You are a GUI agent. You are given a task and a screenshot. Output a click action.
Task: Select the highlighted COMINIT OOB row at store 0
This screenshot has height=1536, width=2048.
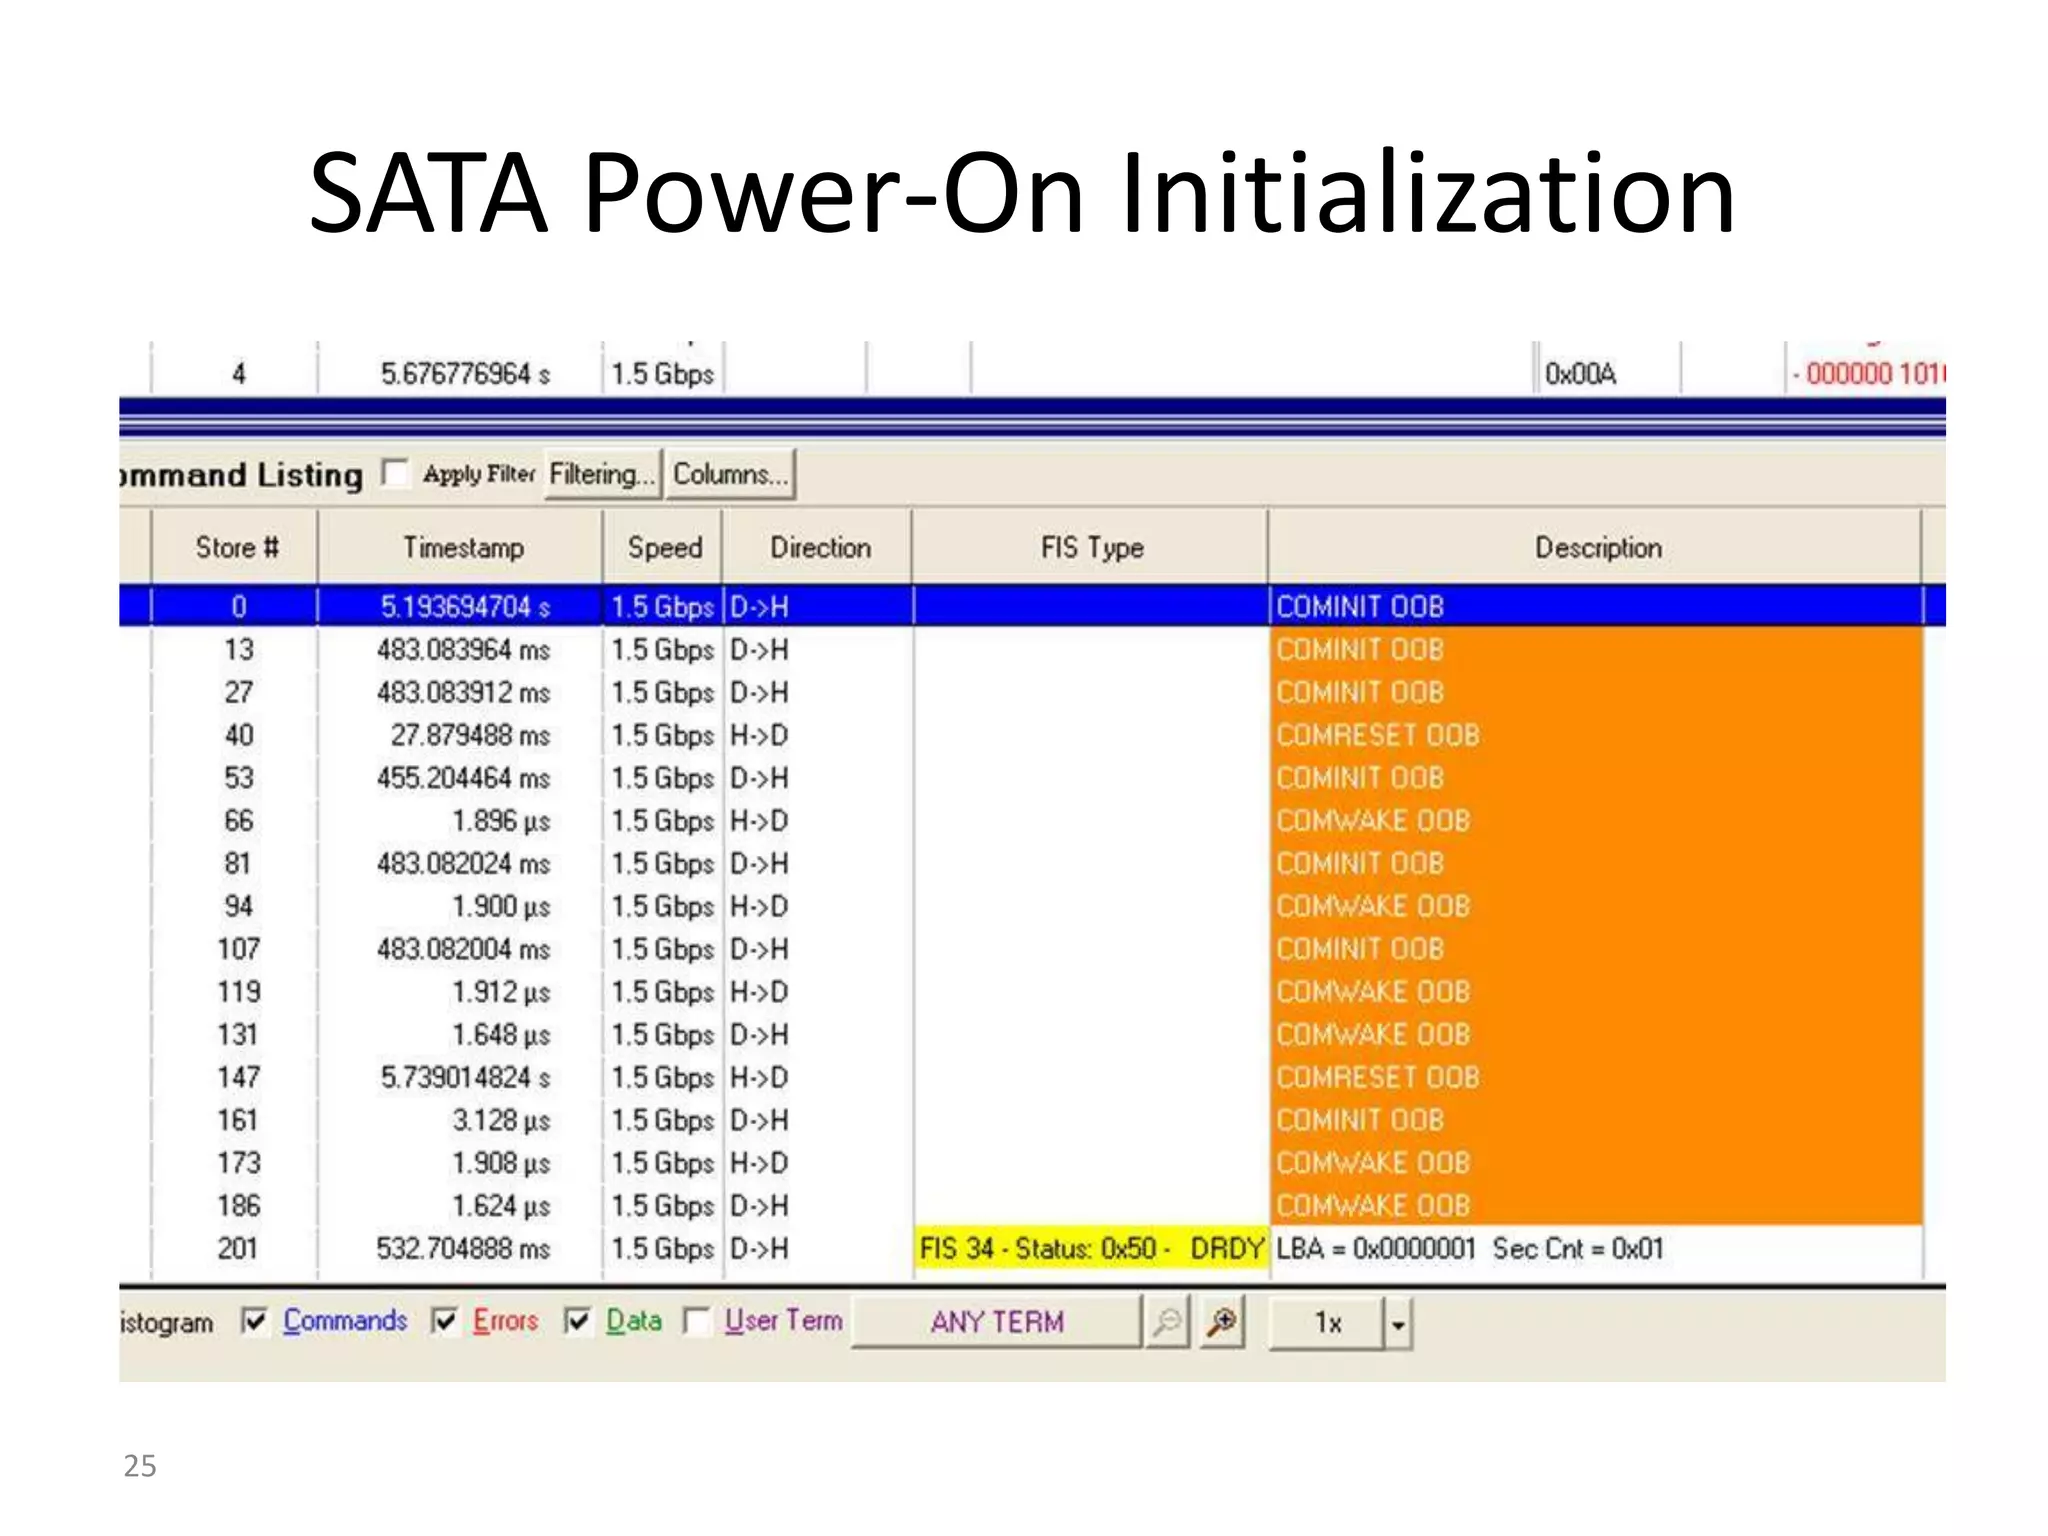click(x=1359, y=607)
